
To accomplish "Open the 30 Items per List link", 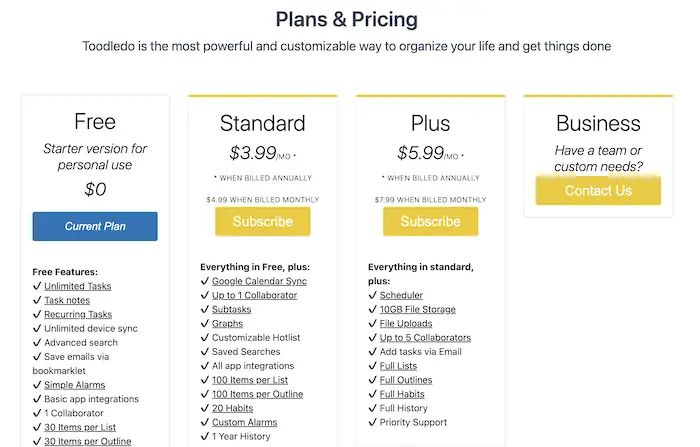I will pyautogui.click(x=80, y=427).
